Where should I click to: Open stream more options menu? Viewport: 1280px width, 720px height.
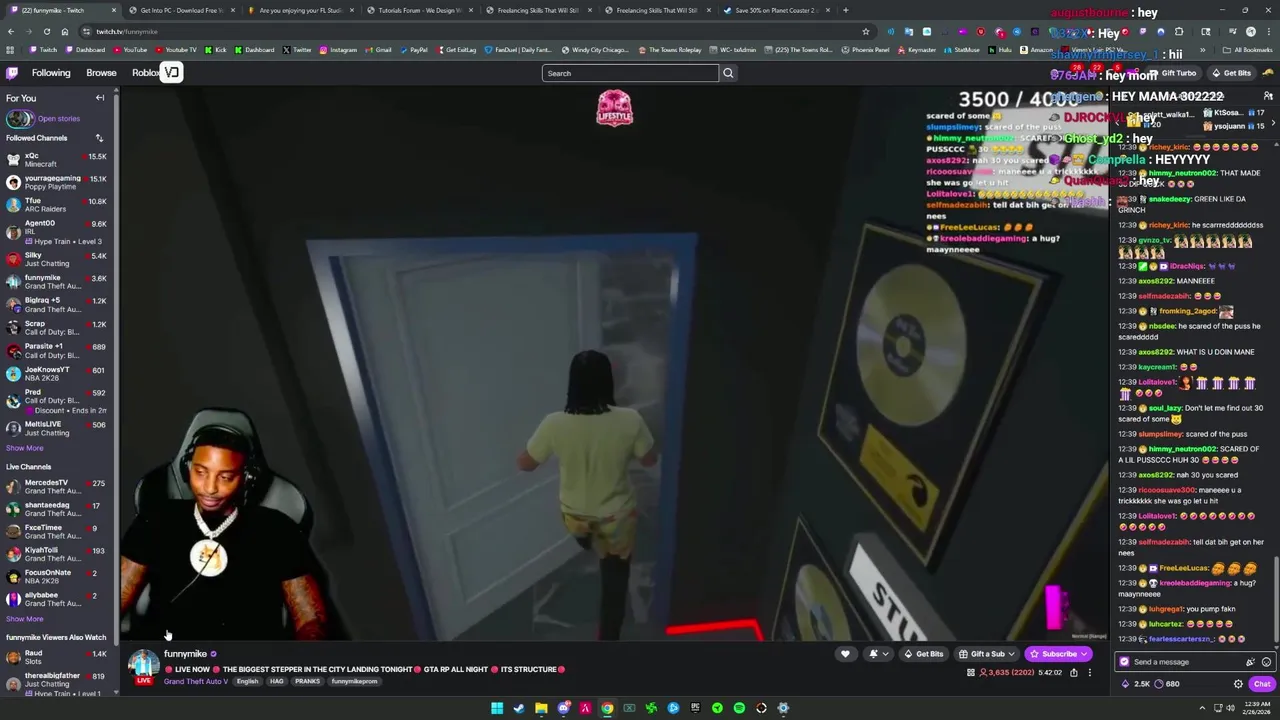[1090, 673]
